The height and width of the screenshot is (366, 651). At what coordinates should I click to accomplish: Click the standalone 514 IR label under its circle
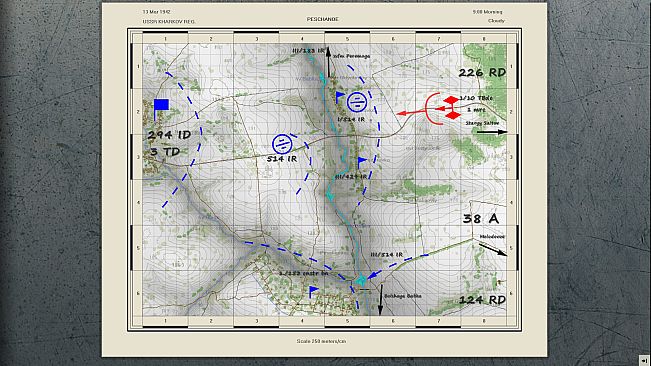click(x=282, y=159)
